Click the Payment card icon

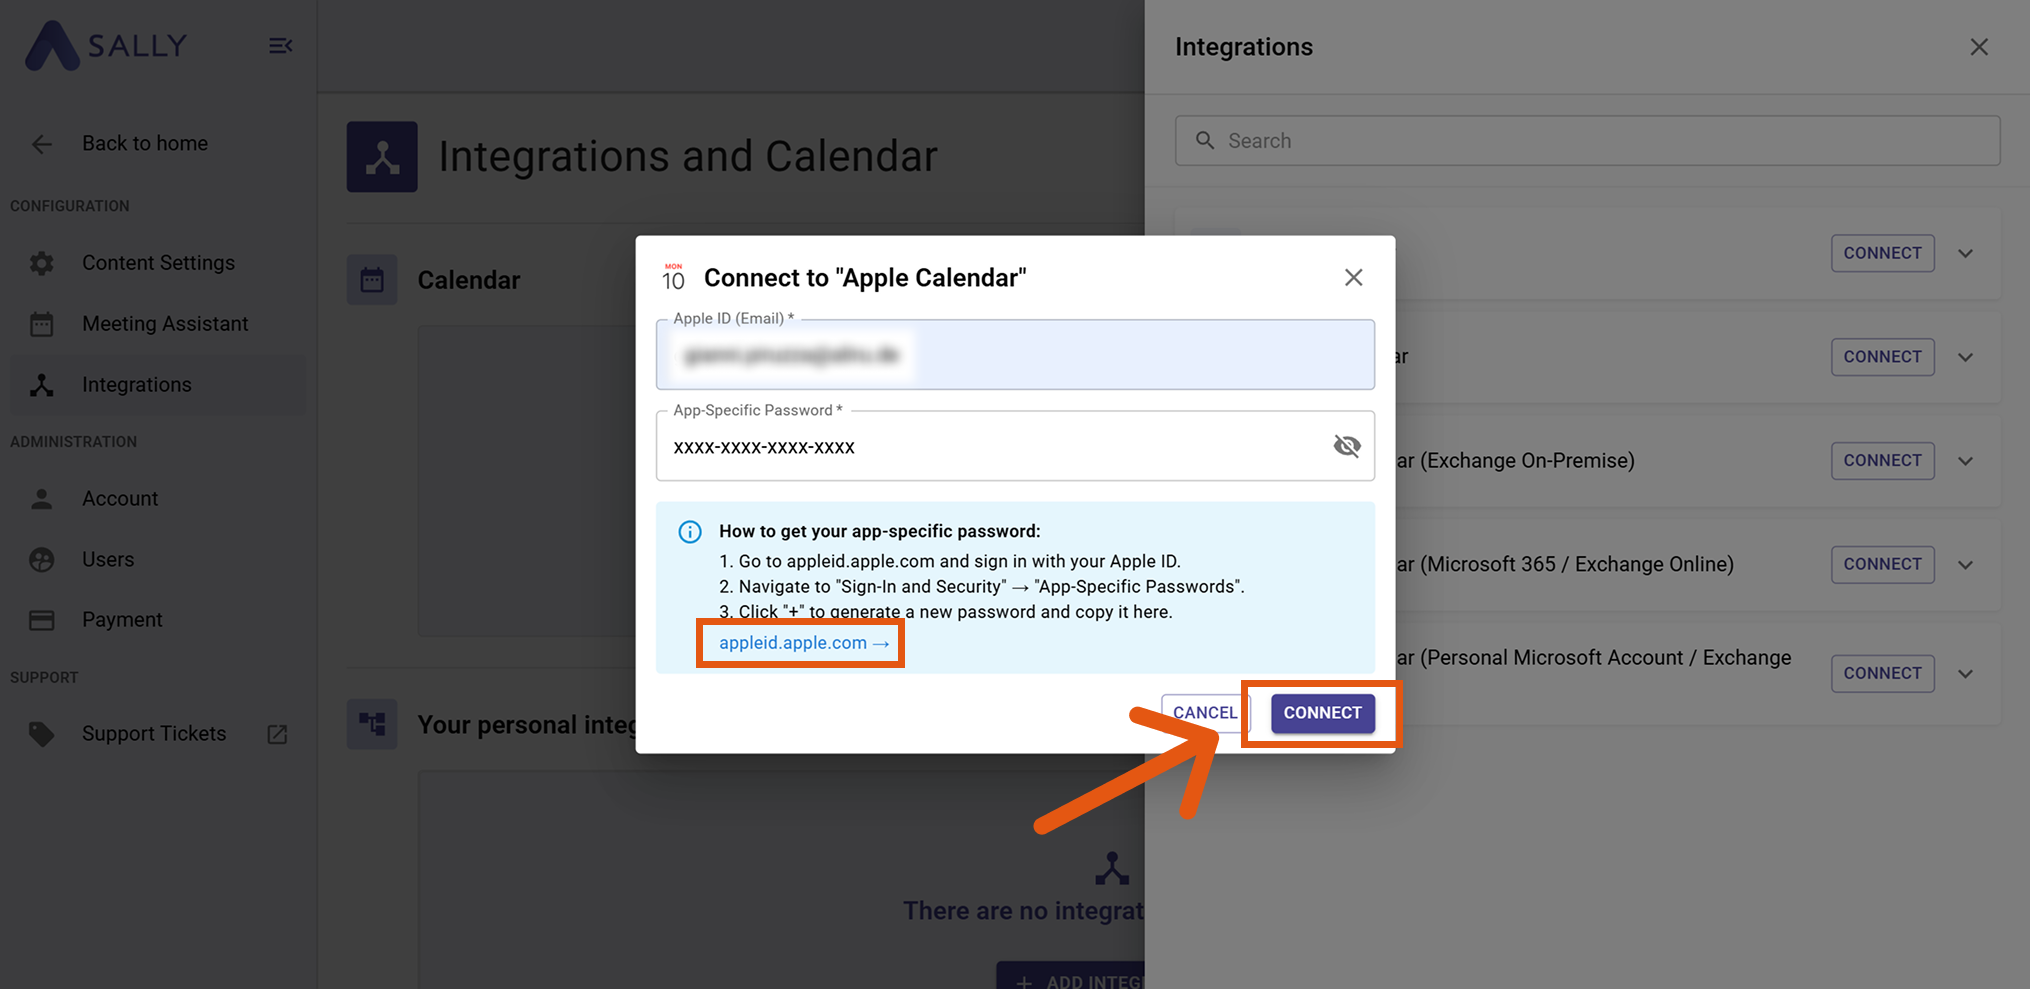tap(42, 620)
